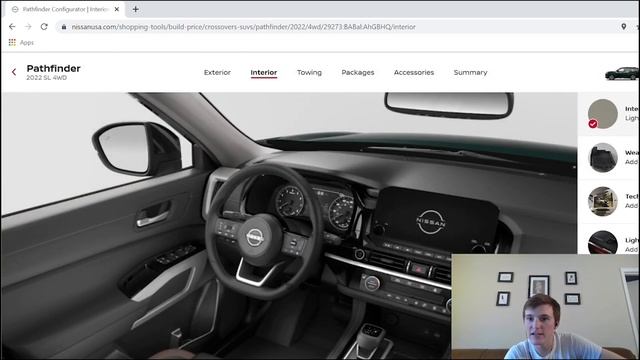640x360 pixels.
Task: Click the red back chevron beside Pathfinder
Action: point(14,72)
